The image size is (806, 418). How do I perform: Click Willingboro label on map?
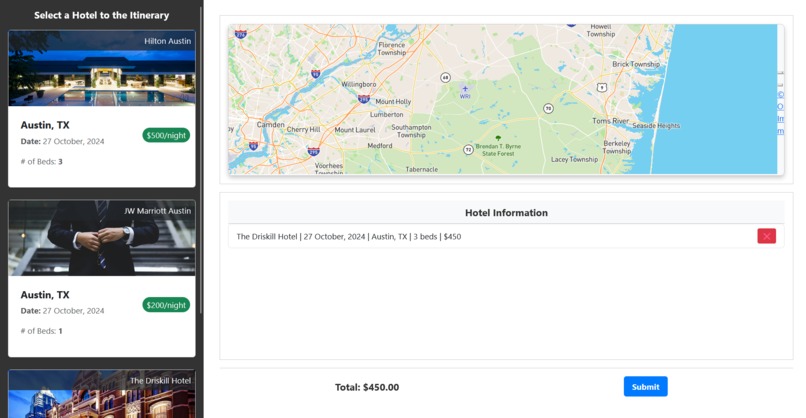(x=359, y=84)
